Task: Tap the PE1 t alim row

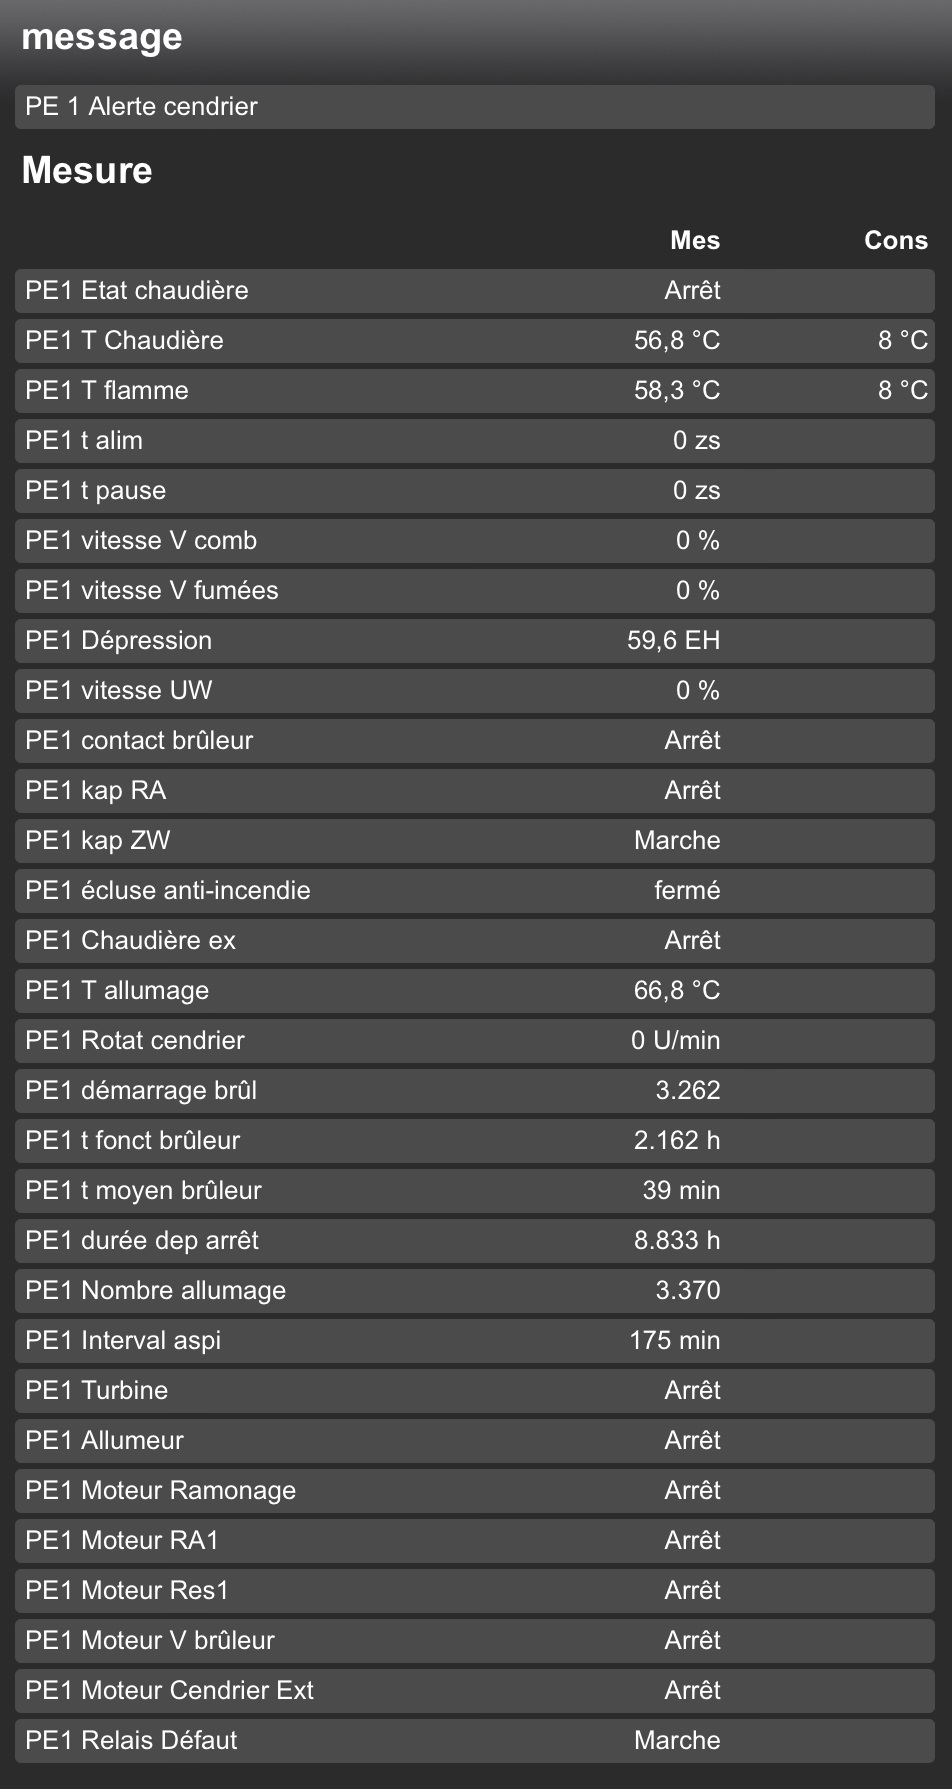Action: click(474, 440)
